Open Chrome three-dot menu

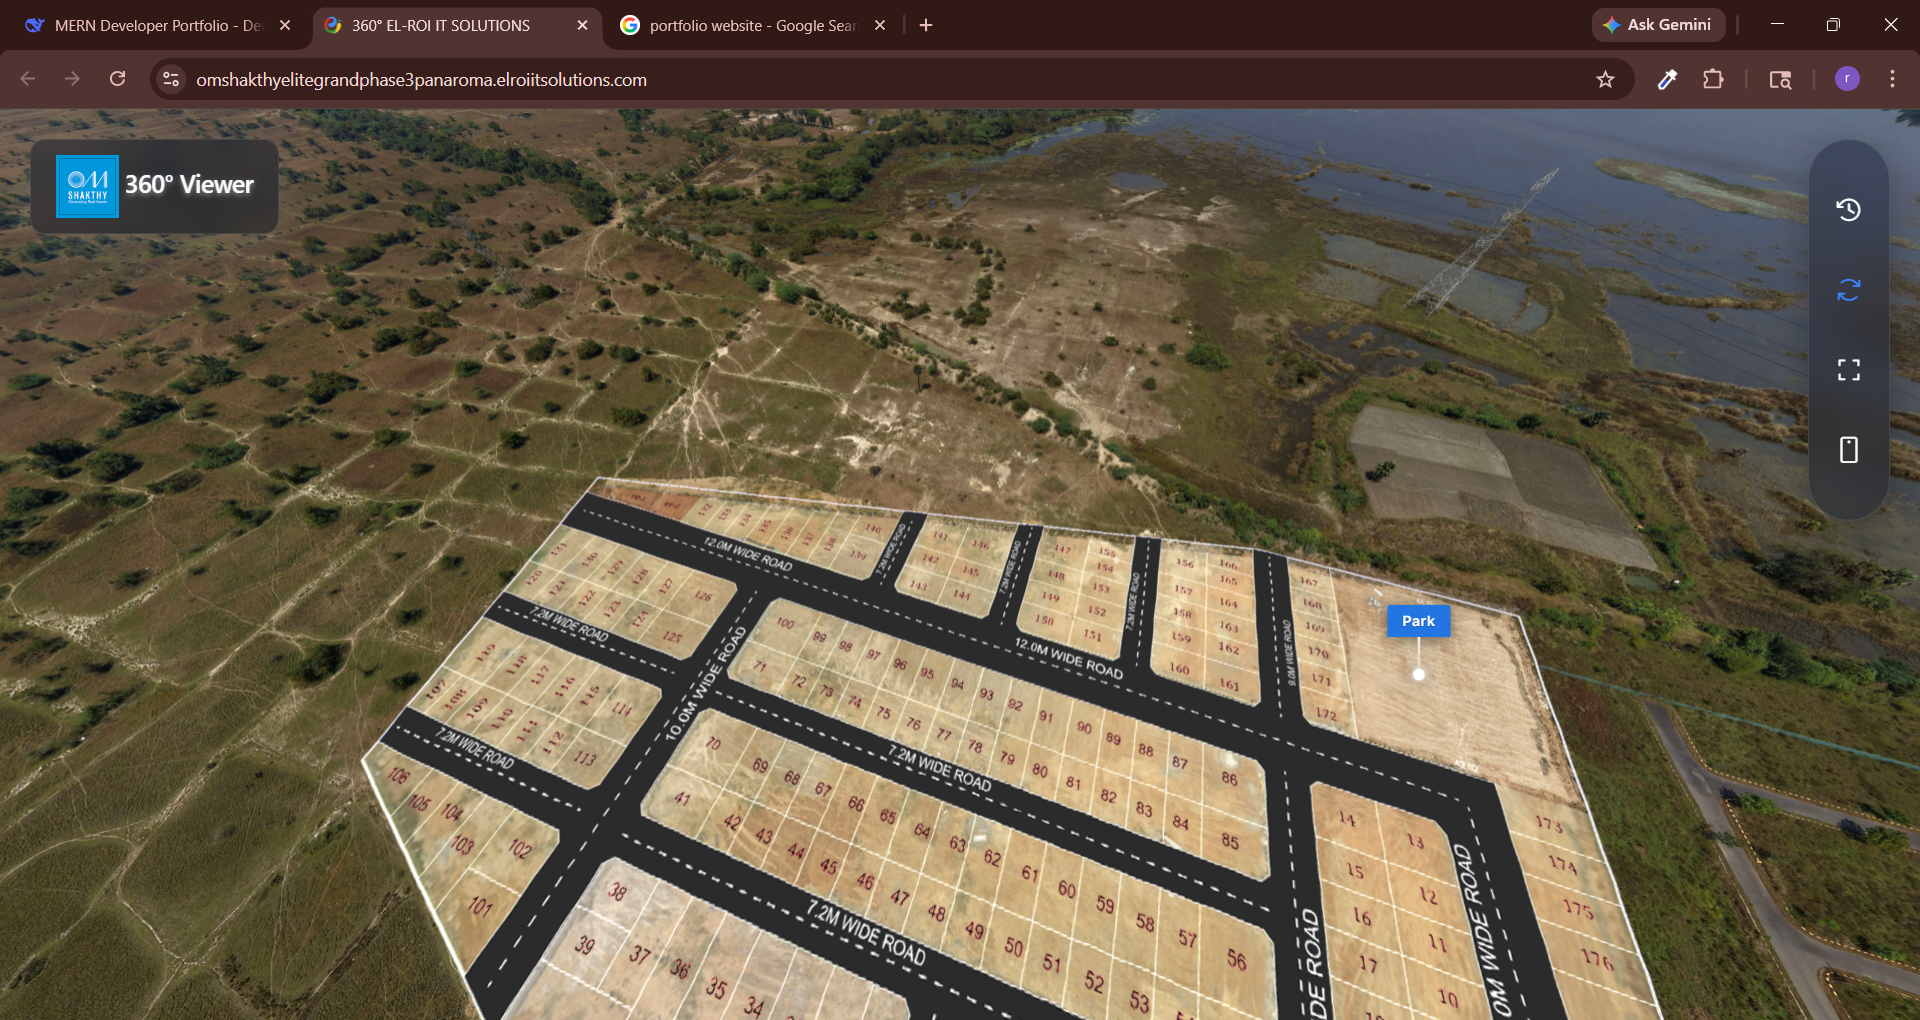point(1892,79)
